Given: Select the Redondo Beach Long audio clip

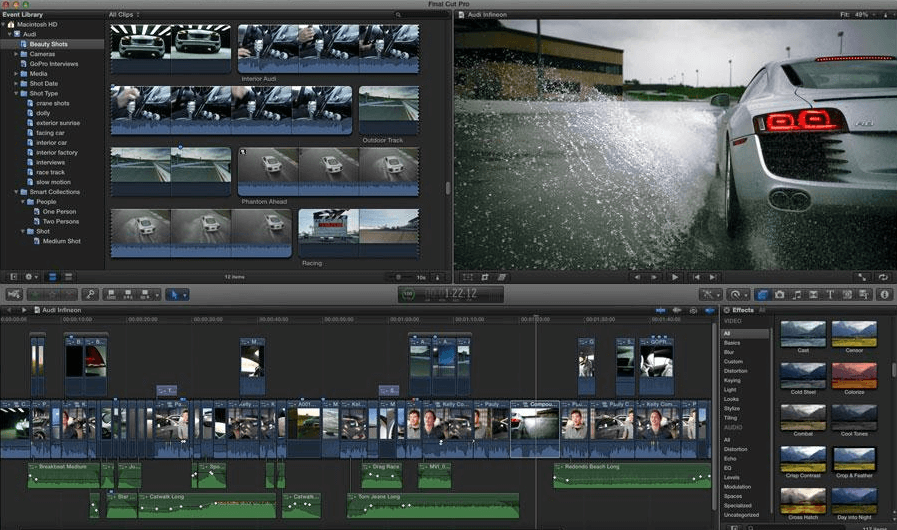Looking at the screenshot, I should (x=632, y=476).
